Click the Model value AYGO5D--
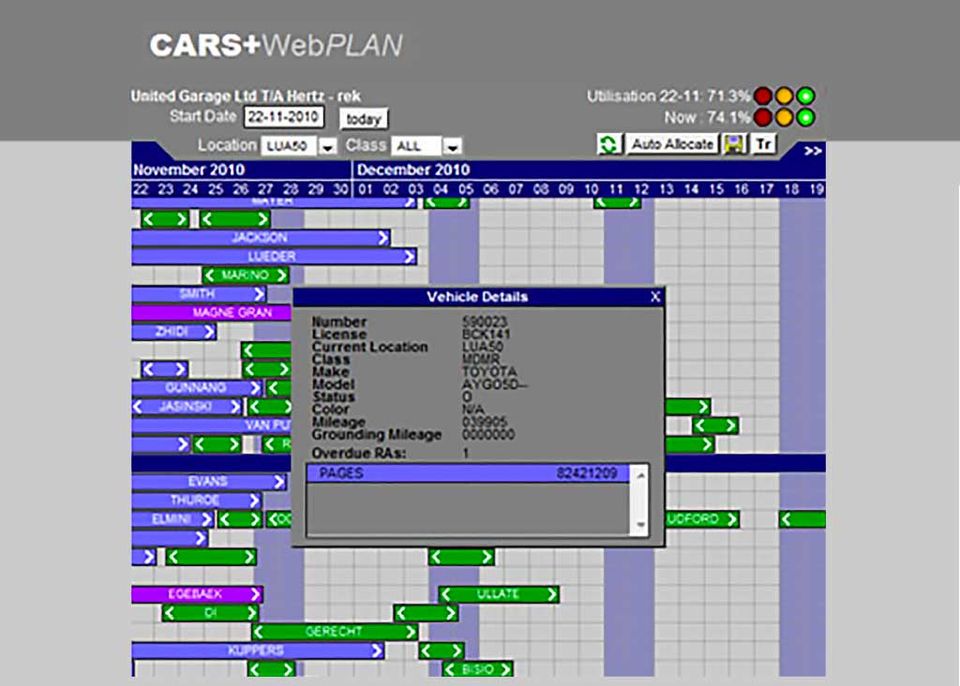Screen dimensions: 960x686 click(495, 385)
